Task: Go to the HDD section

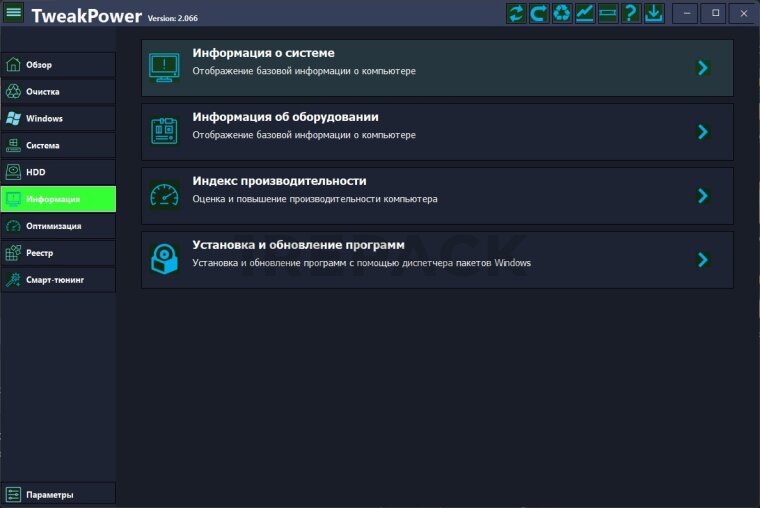Action: click(x=58, y=172)
